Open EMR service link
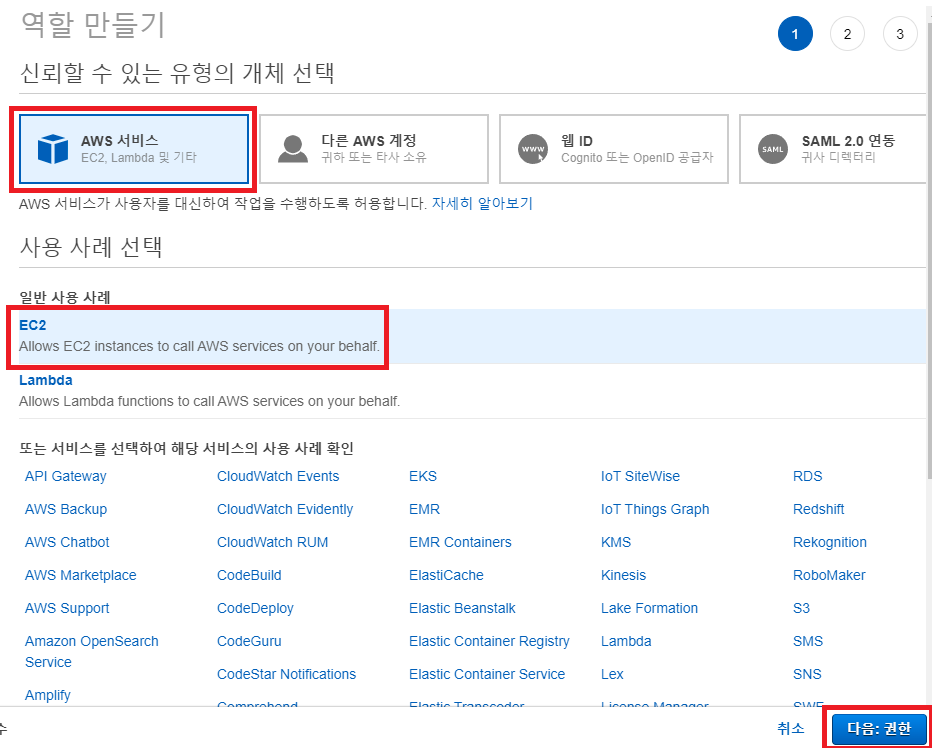This screenshot has width=932, height=748. pyautogui.click(x=424, y=510)
